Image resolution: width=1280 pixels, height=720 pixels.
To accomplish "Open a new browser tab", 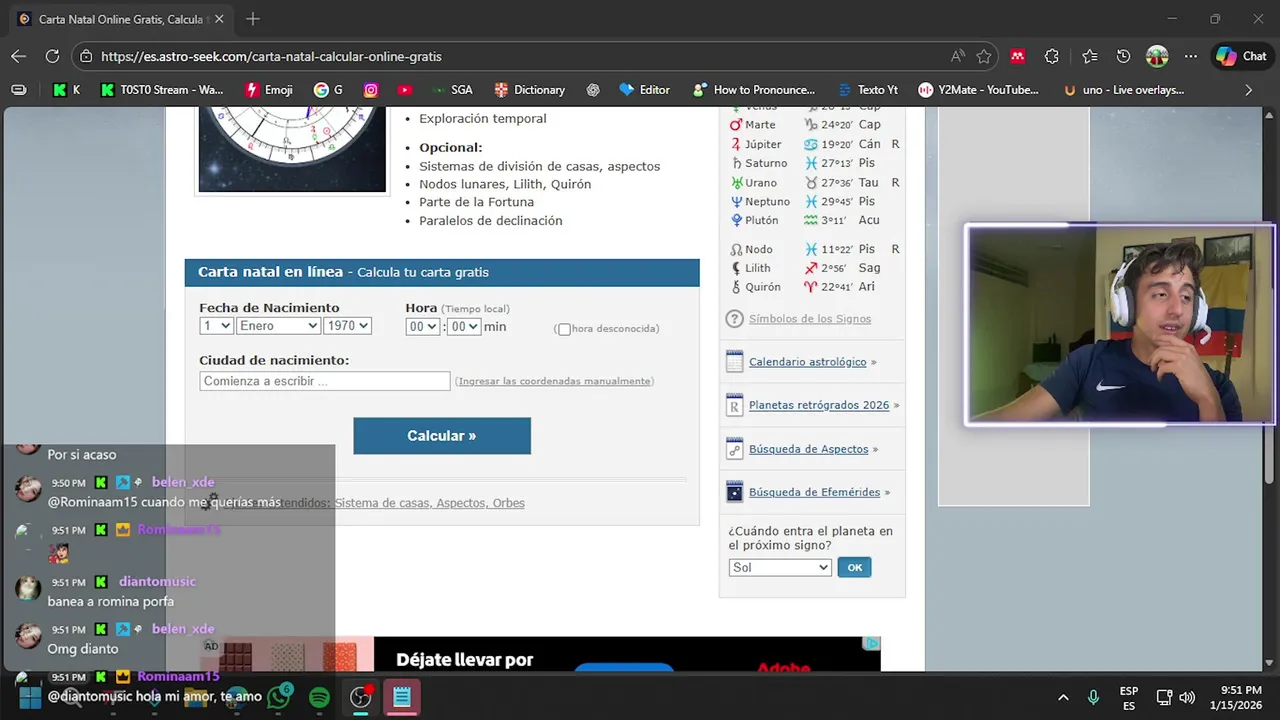I will tap(253, 19).
